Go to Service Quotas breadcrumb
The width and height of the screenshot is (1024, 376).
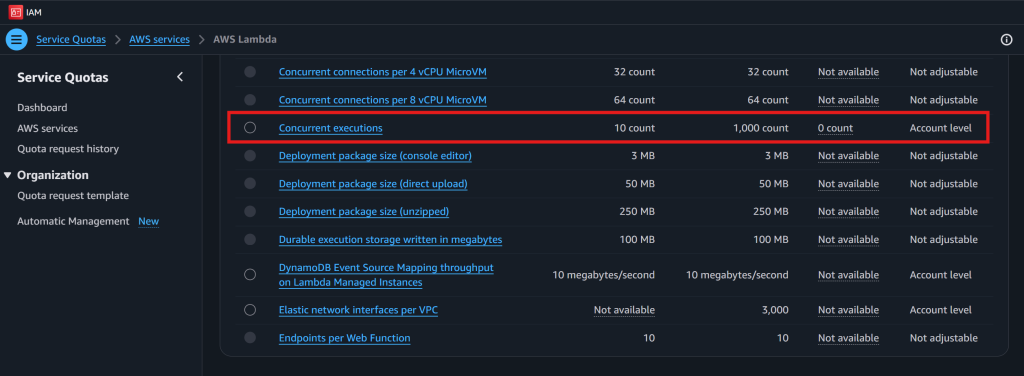click(x=71, y=40)
